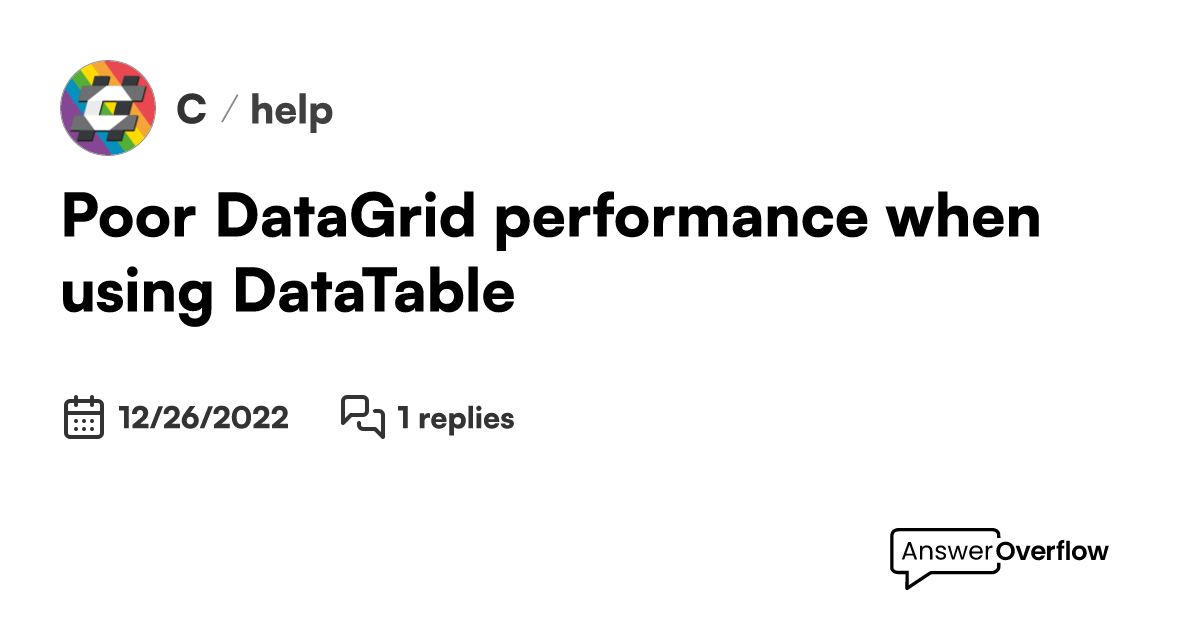Open the server named C
Screen dimensions: 1200x630
pyautogui.click(x=191, y=109)
